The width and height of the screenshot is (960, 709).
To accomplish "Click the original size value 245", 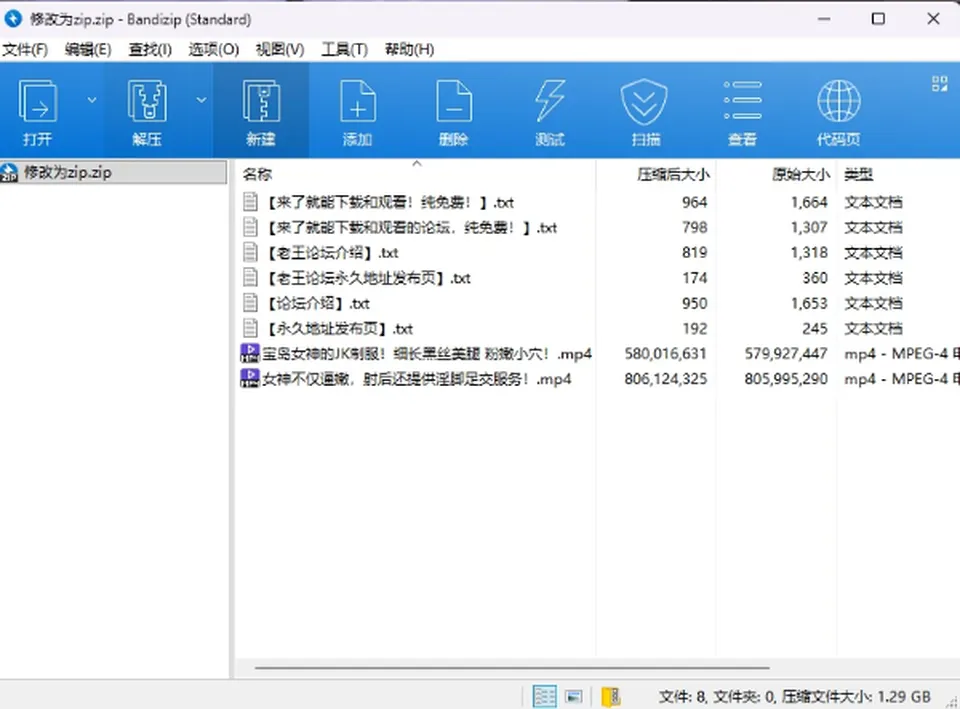I will click(x=815, y=328).
